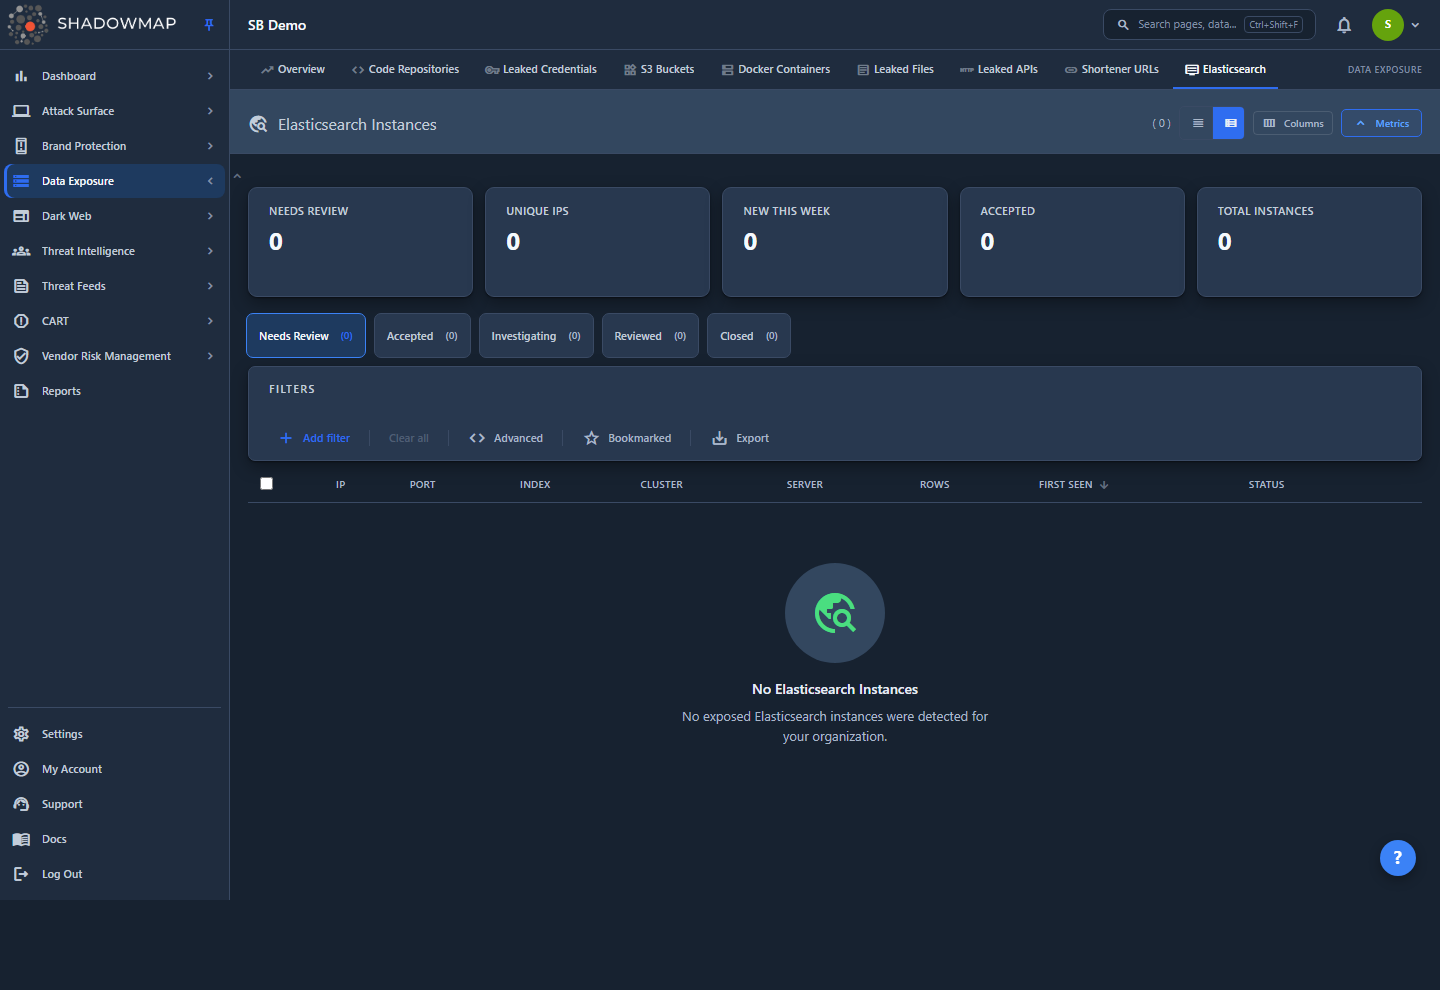The image size is (1440, 990).
Task: Click the Add filter button
Action: tap(315, 438)
